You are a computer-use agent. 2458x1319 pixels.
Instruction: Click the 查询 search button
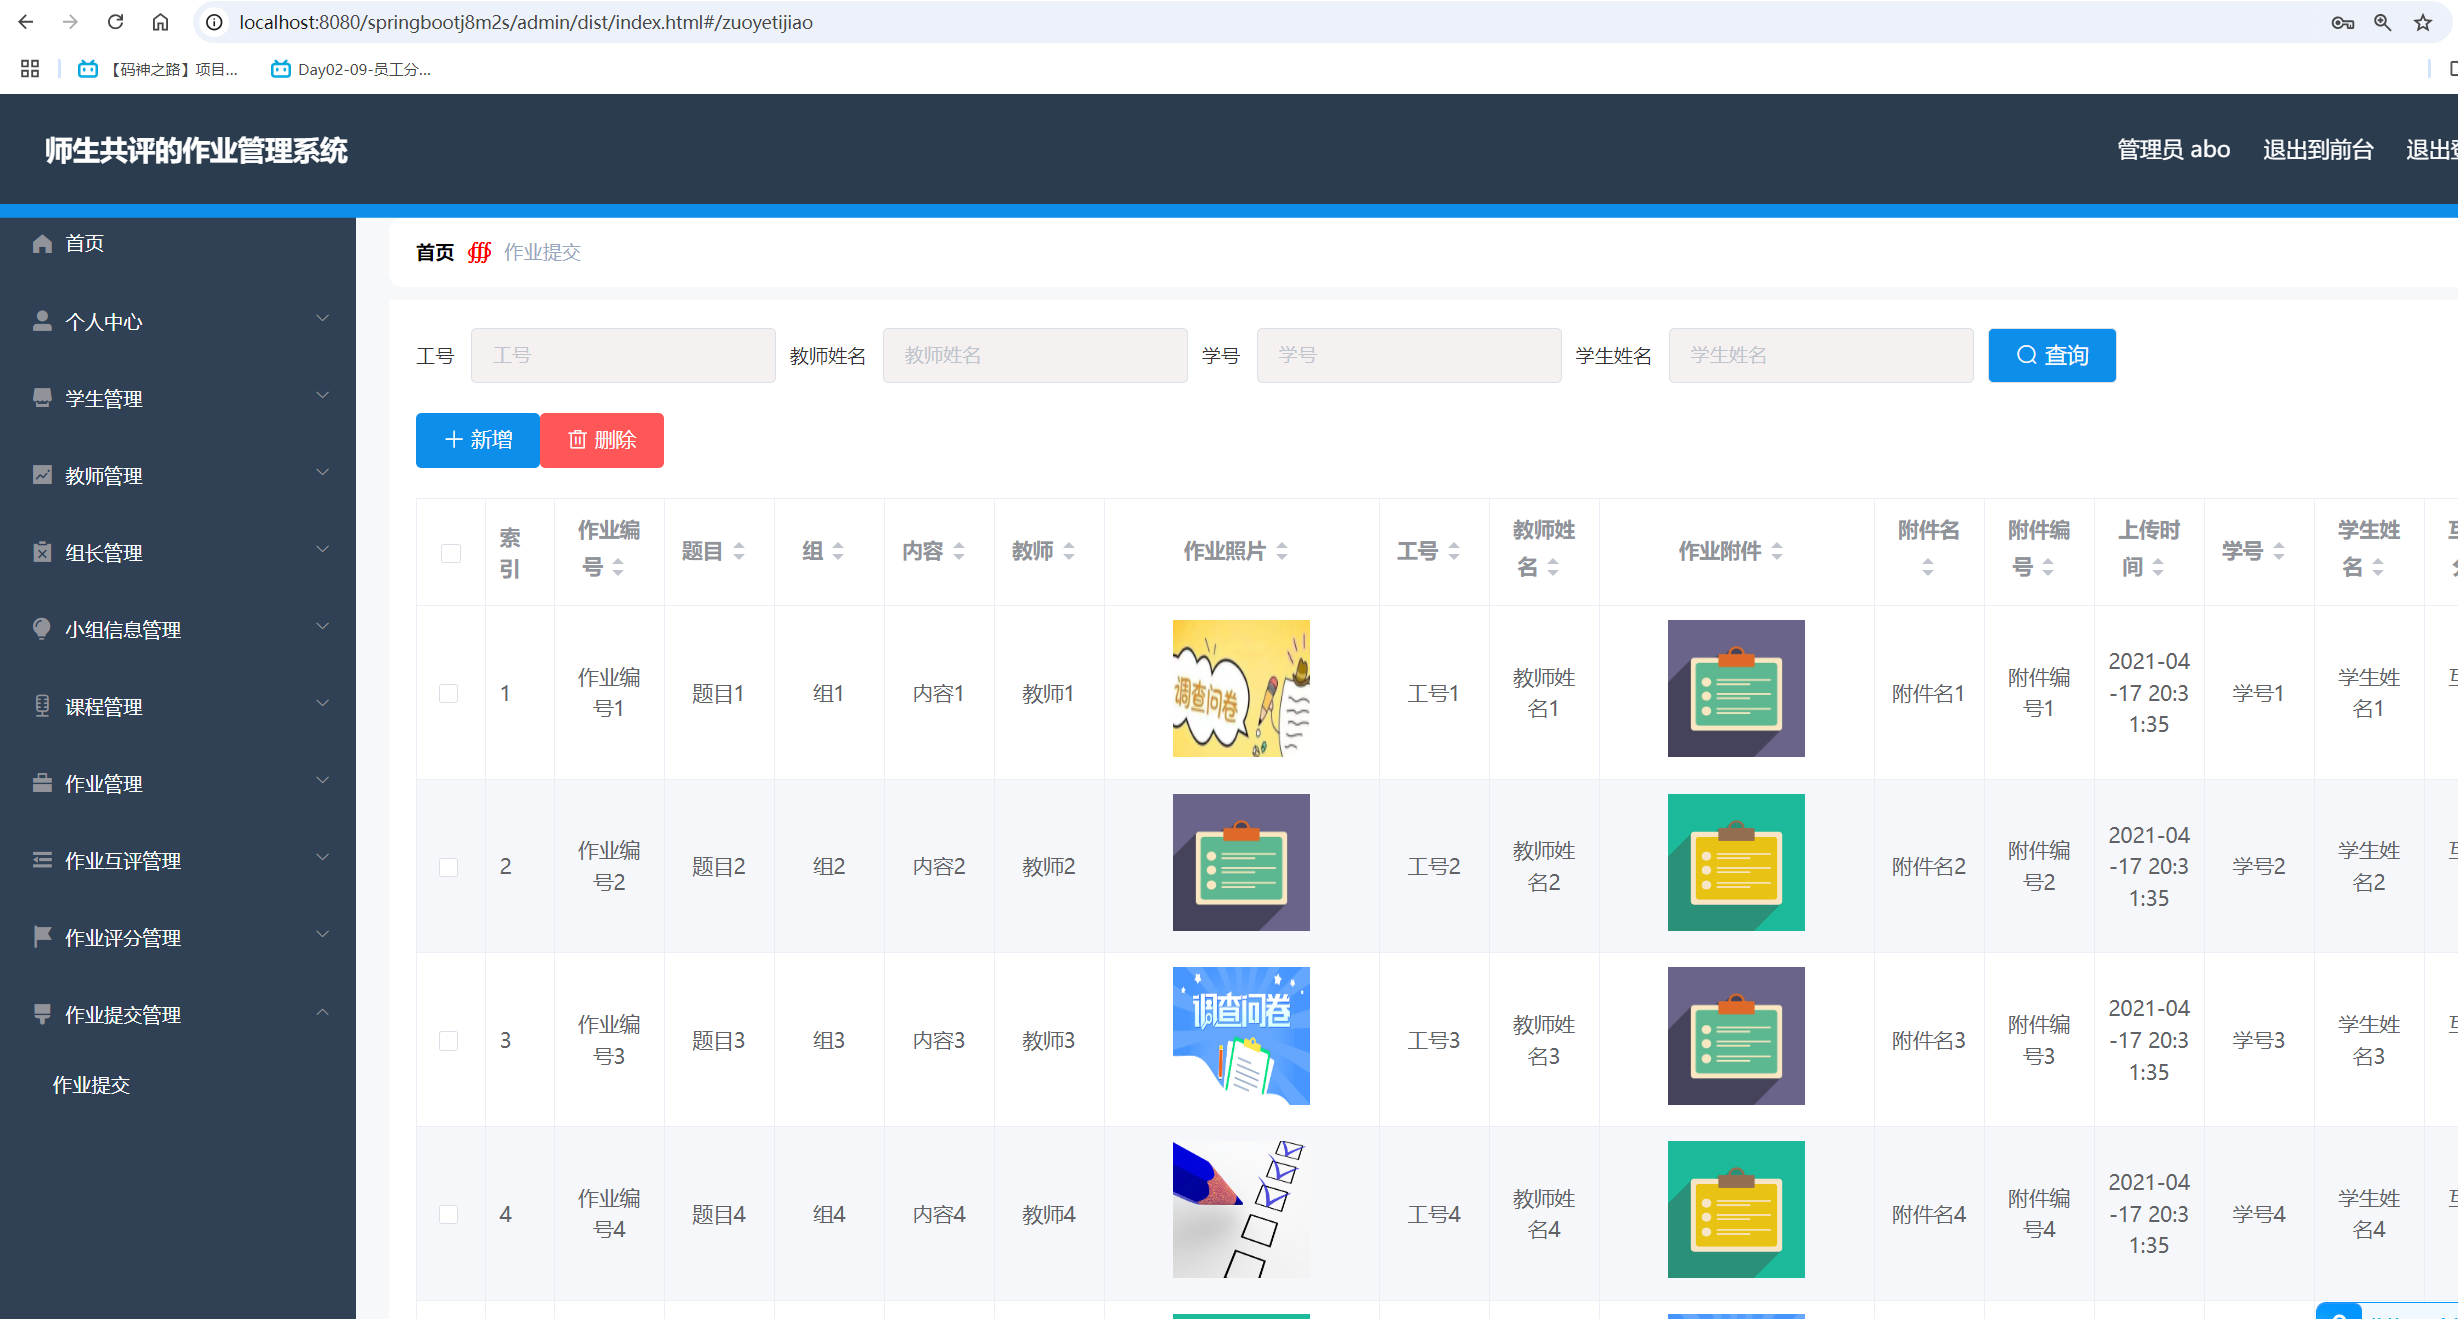pos(2051,356)
